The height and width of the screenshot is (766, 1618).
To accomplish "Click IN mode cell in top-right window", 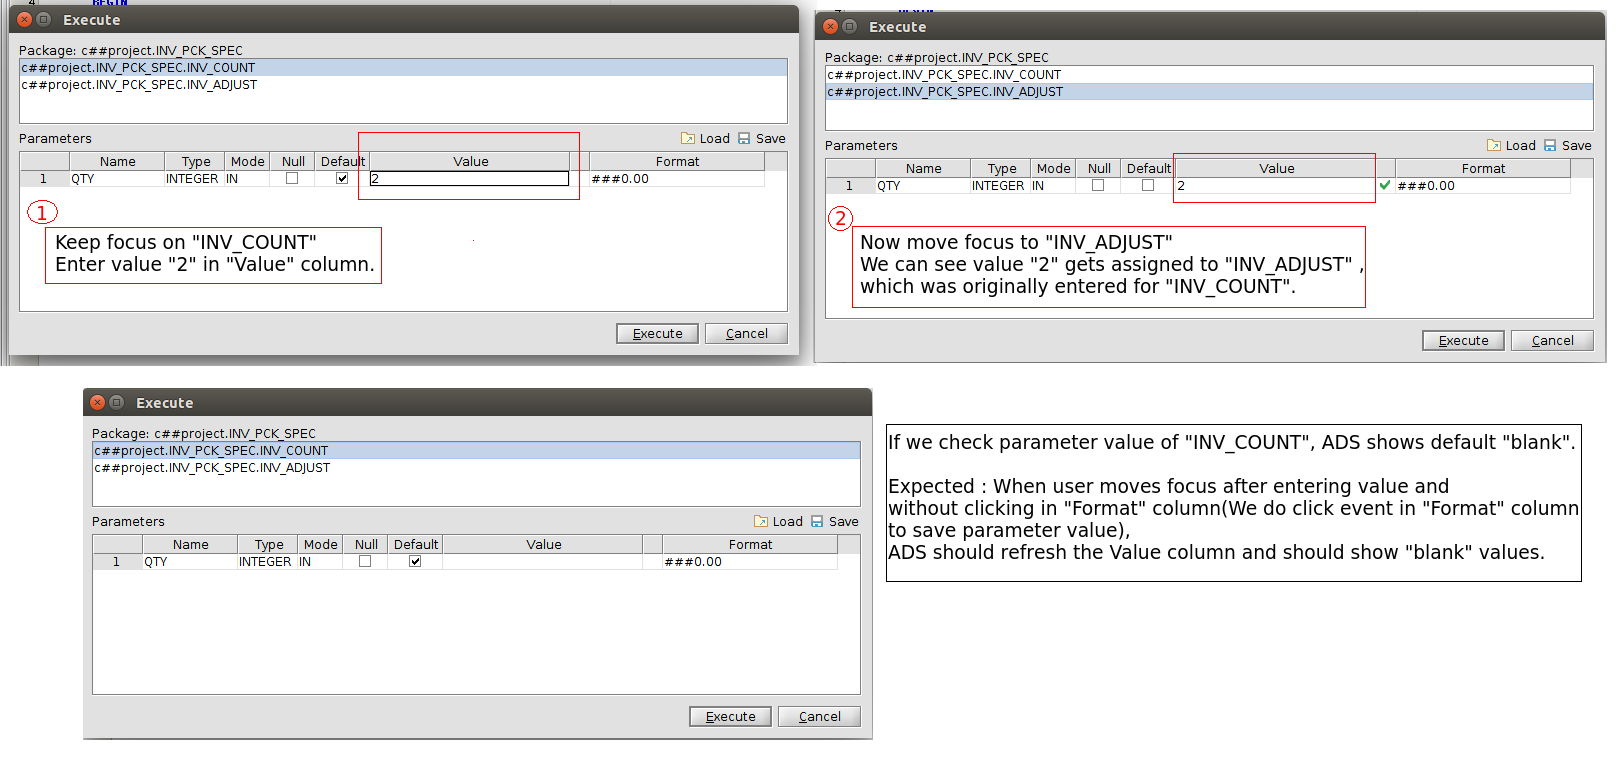I will [x=1053, y=185].
